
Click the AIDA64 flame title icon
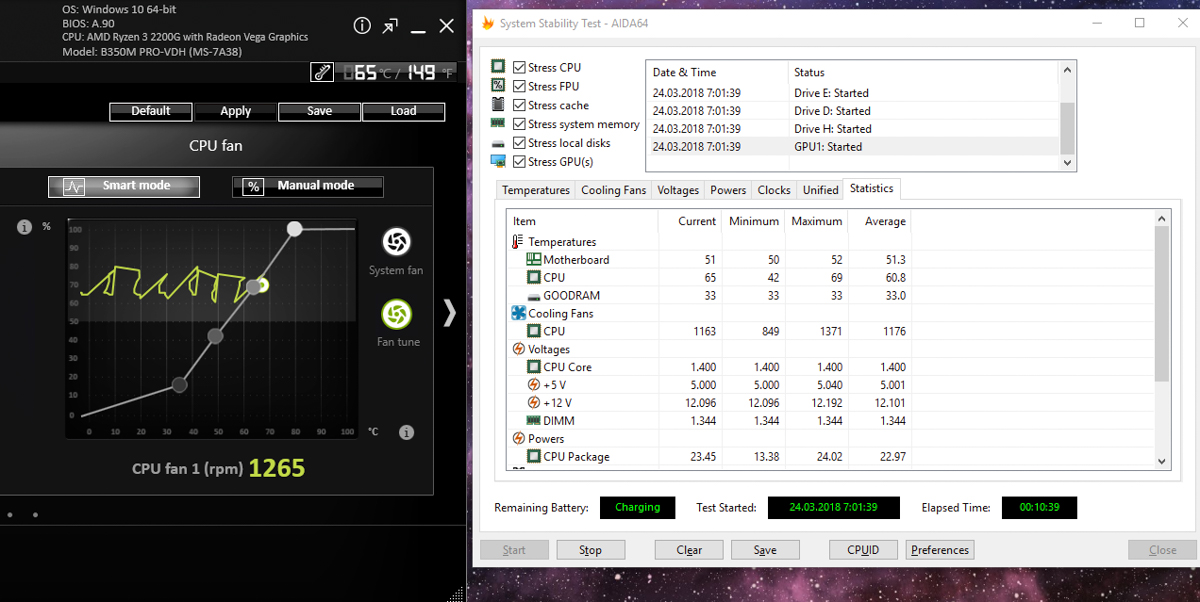(x=486, y=23)
